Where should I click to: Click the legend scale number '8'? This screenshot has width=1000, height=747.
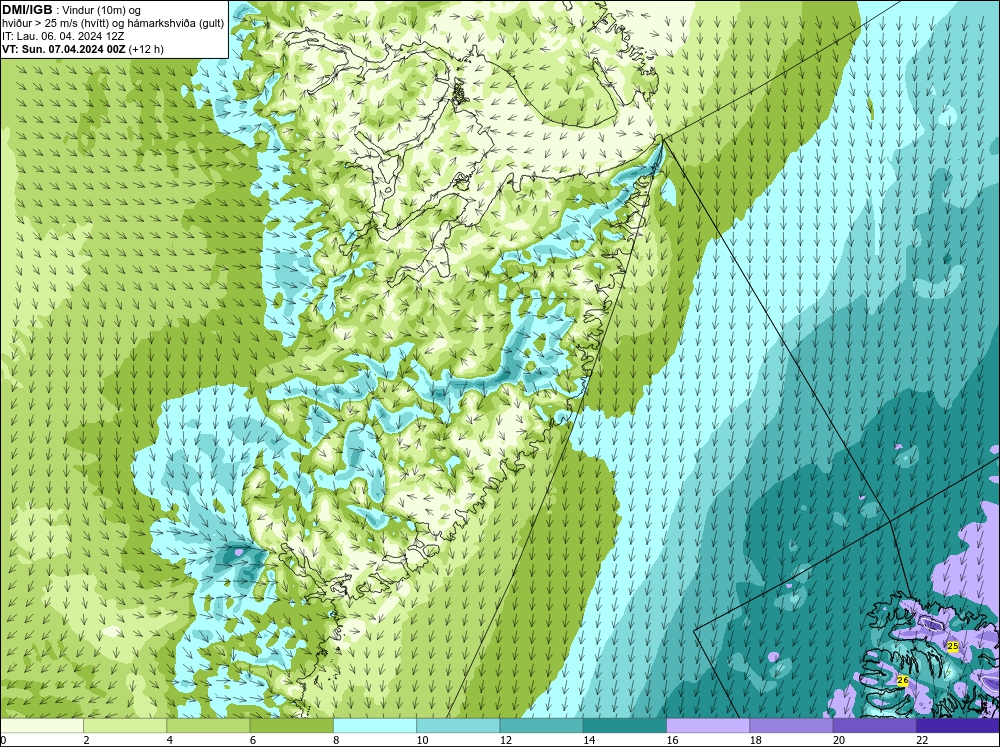[336, 740]
